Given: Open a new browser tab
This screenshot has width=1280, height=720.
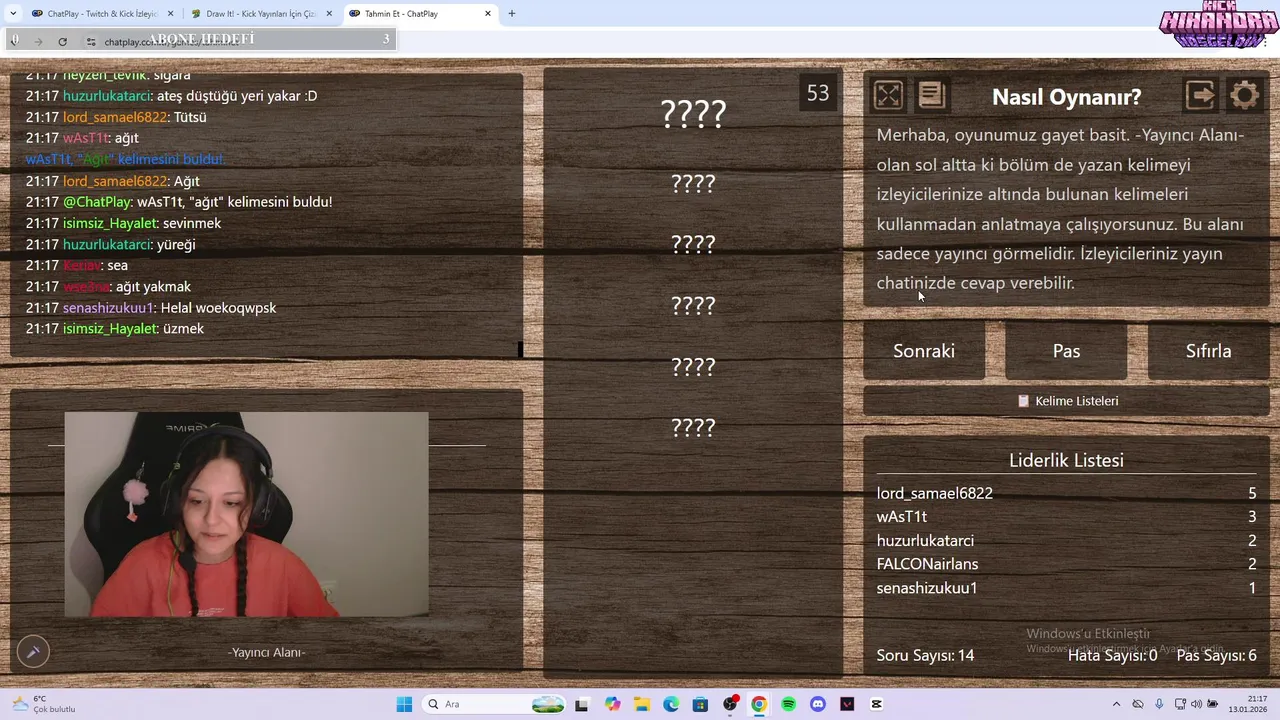Looking at the screenshot, I should click(512, 14).
